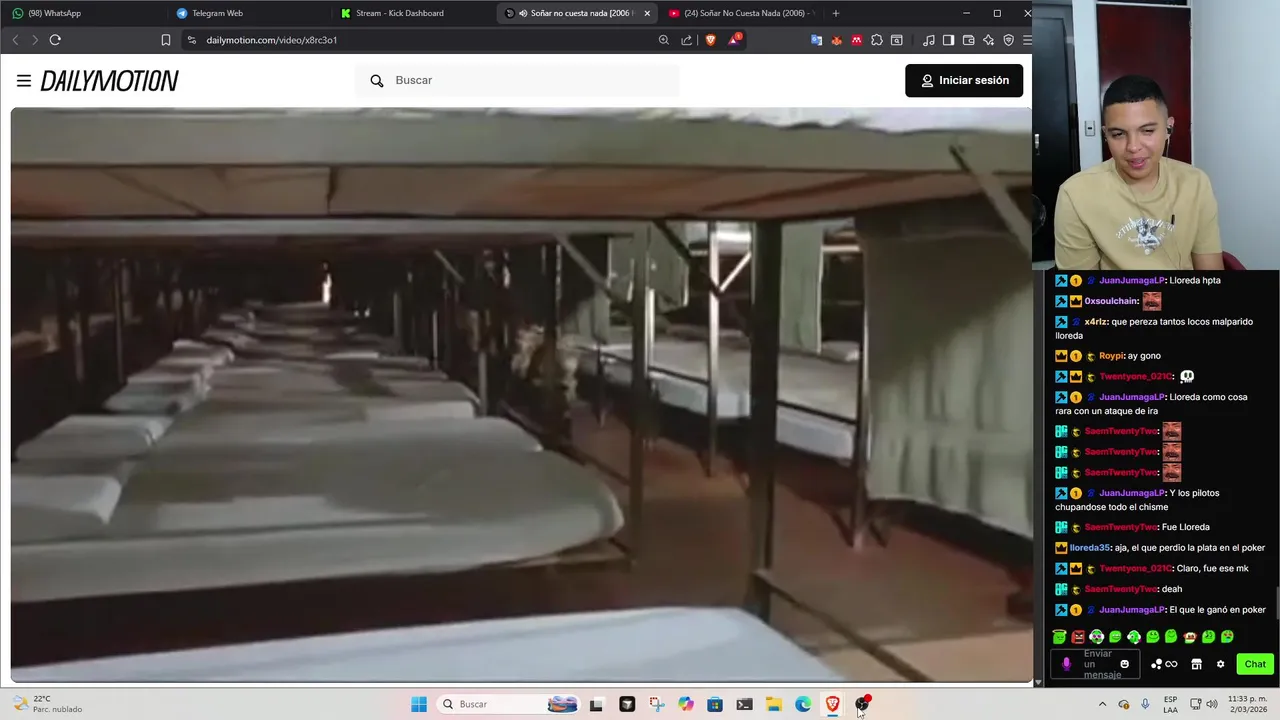Click username 0xsoulchain in chat

tap(1111, 301)
